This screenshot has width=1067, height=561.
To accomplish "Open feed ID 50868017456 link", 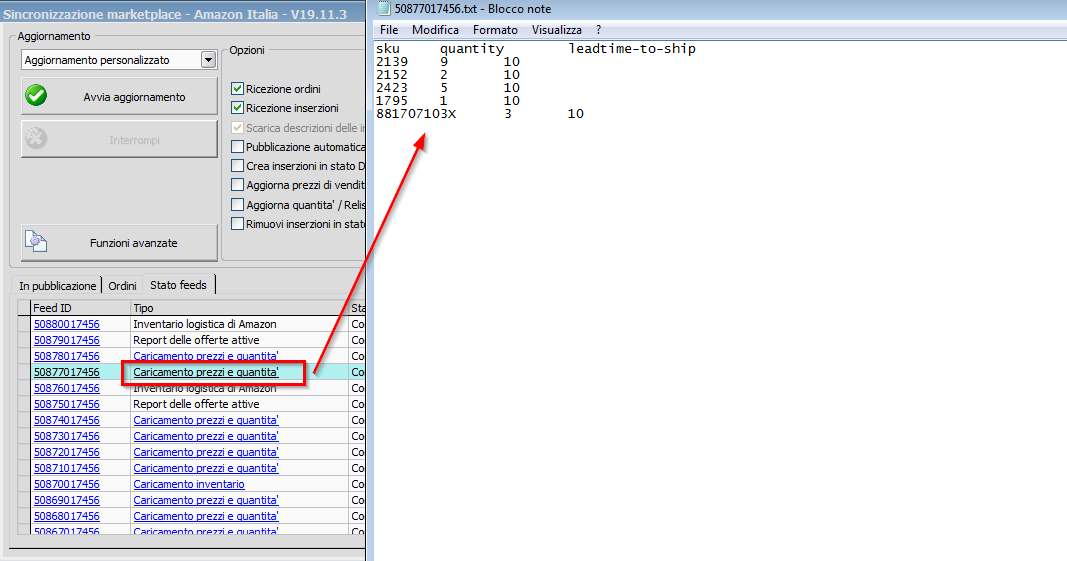I will click(67, 516).
